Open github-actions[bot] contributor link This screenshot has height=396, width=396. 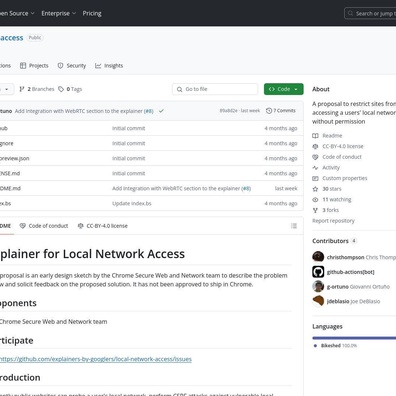350,272
